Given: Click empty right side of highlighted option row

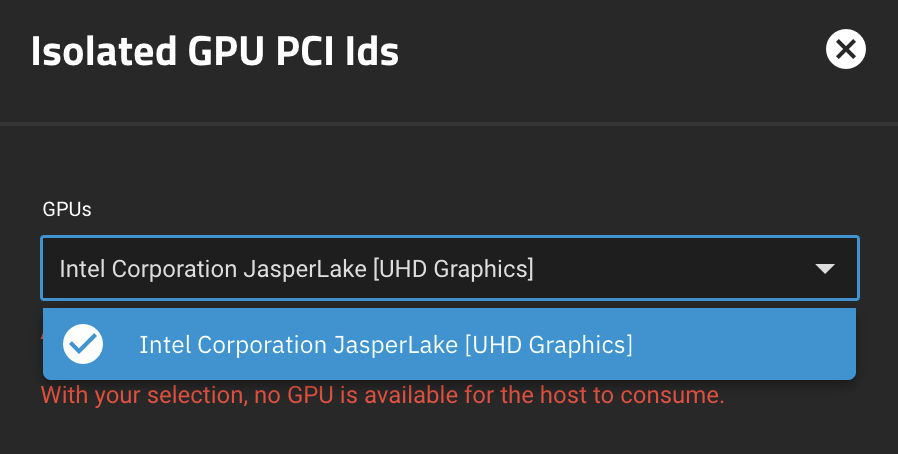Looking at the screenshot, I should (745, 344).
